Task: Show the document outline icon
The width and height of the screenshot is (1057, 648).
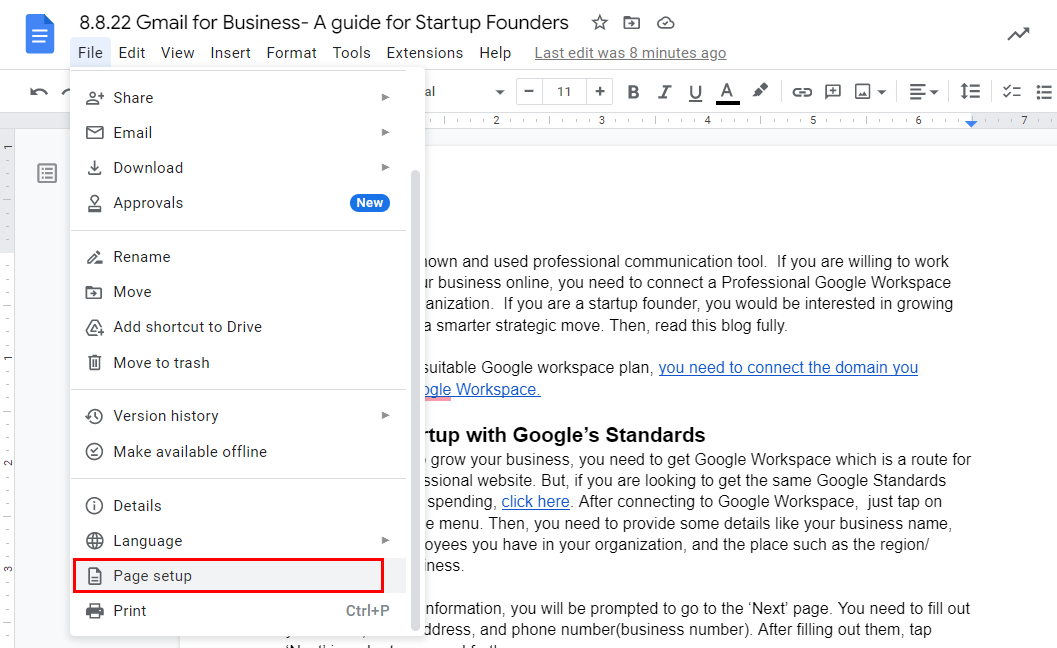Action: (47, 173)
